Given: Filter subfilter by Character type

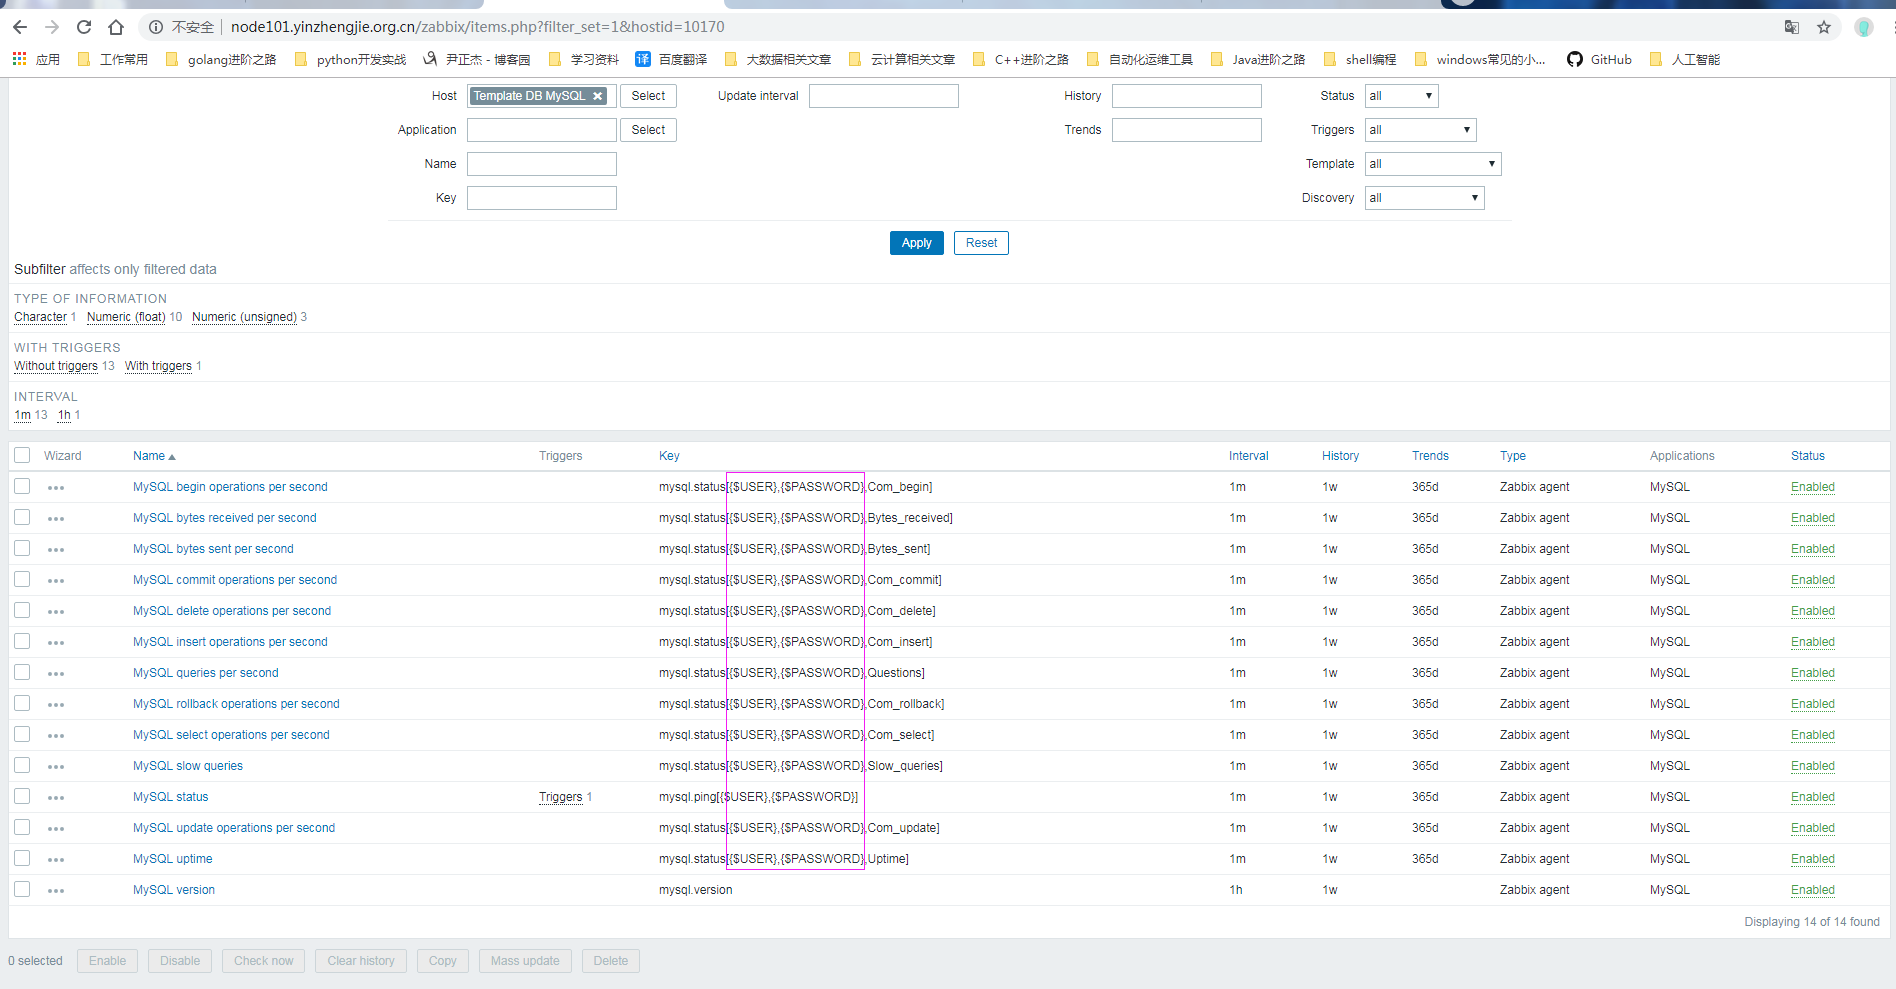Looking at the screenshot, I should pyautogui.click(x=40, y=317).
